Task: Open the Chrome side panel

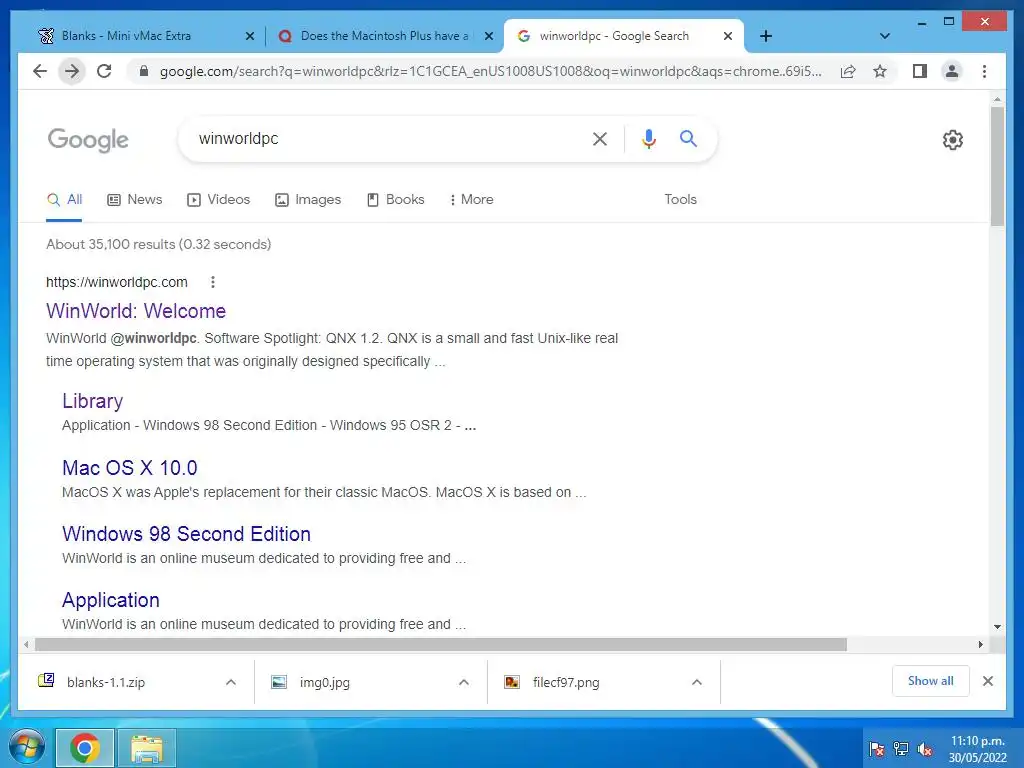Action: coord(920,71)
